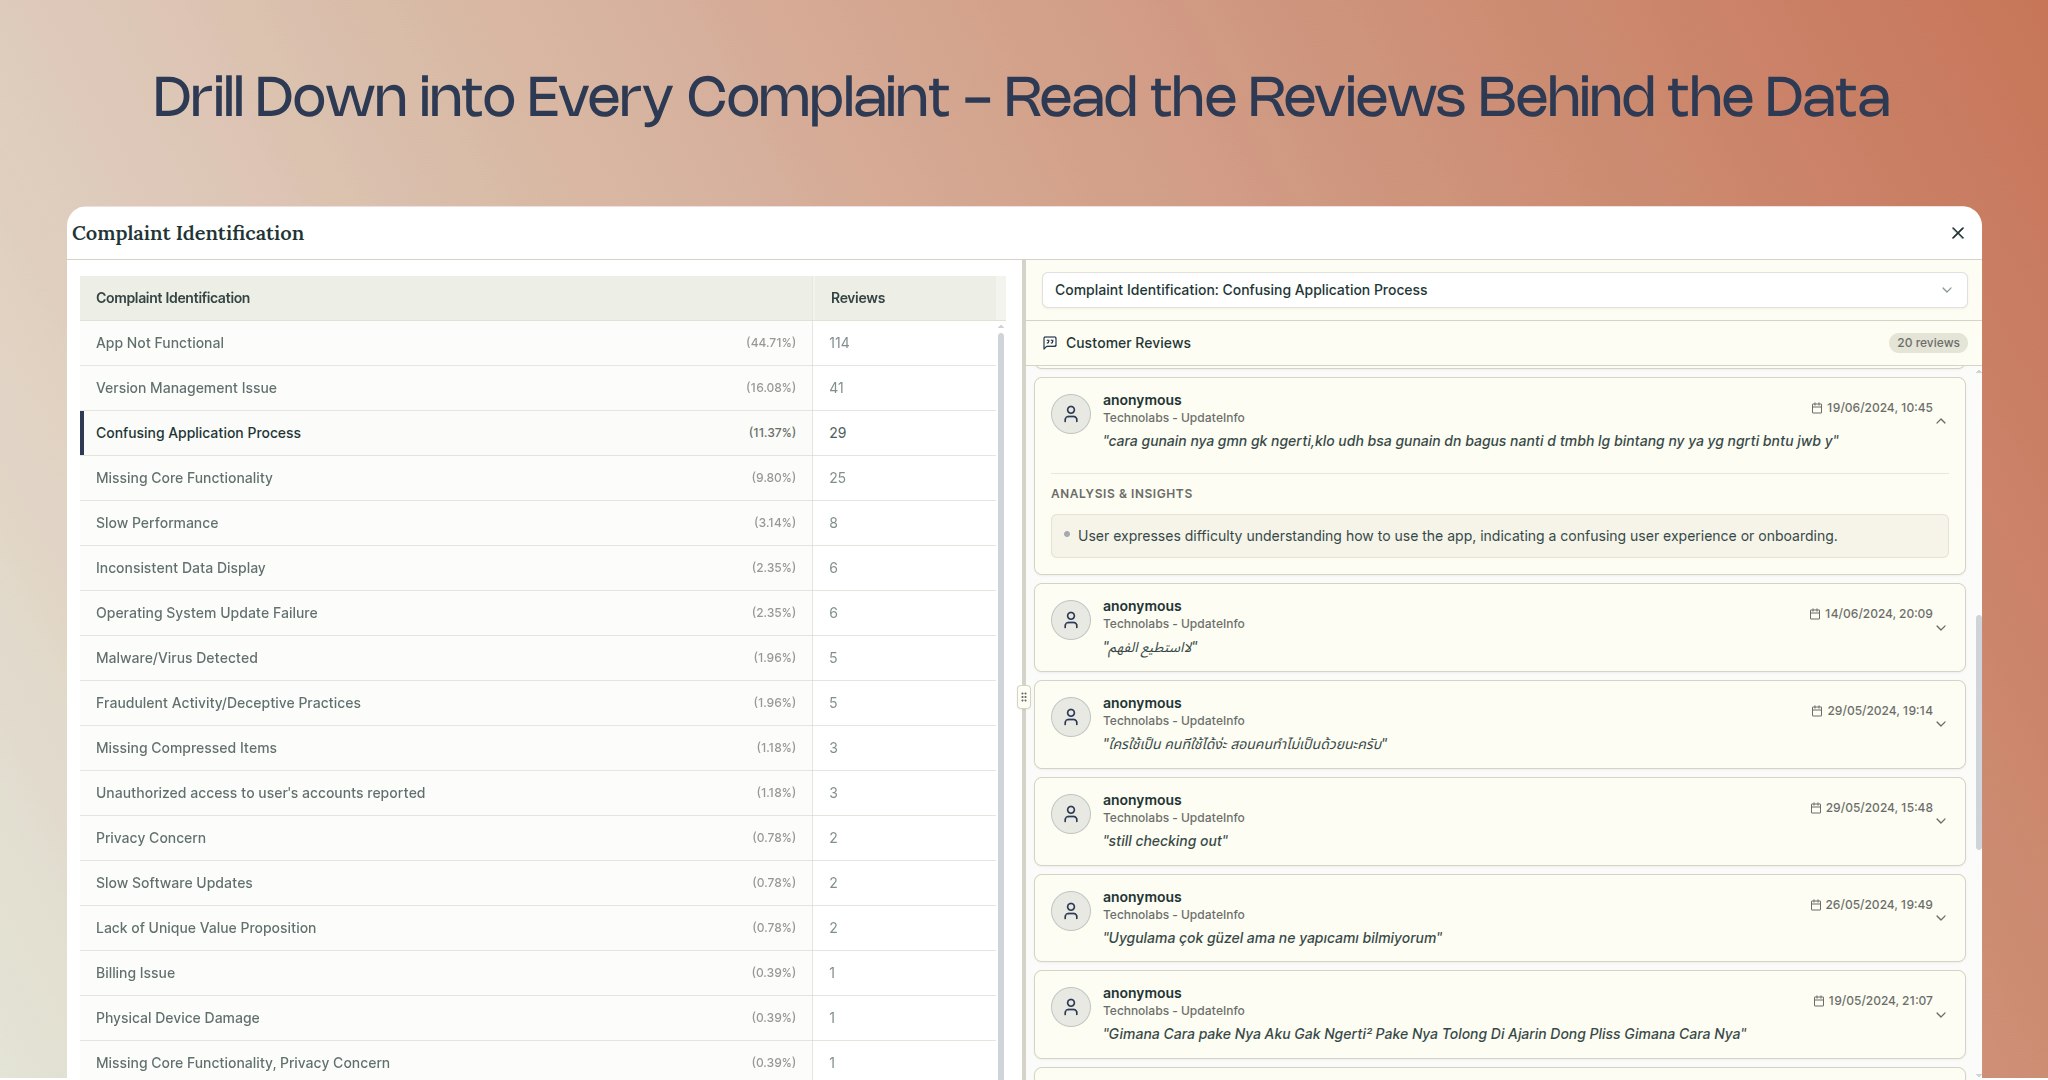Click avatar icon of first anonymous review
The image size is (2048, 1080).
[x=1071, y=414]
